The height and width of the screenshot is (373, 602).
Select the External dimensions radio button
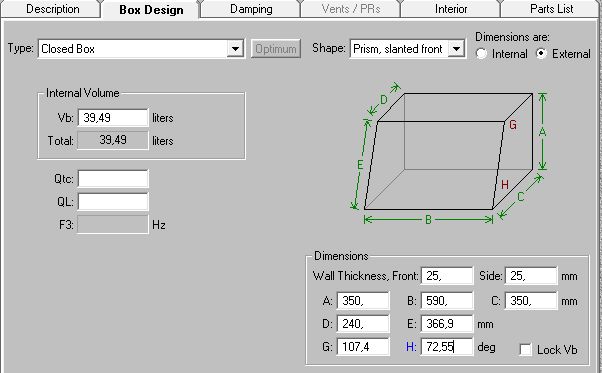pyautogui.click(x=541, y=54)
